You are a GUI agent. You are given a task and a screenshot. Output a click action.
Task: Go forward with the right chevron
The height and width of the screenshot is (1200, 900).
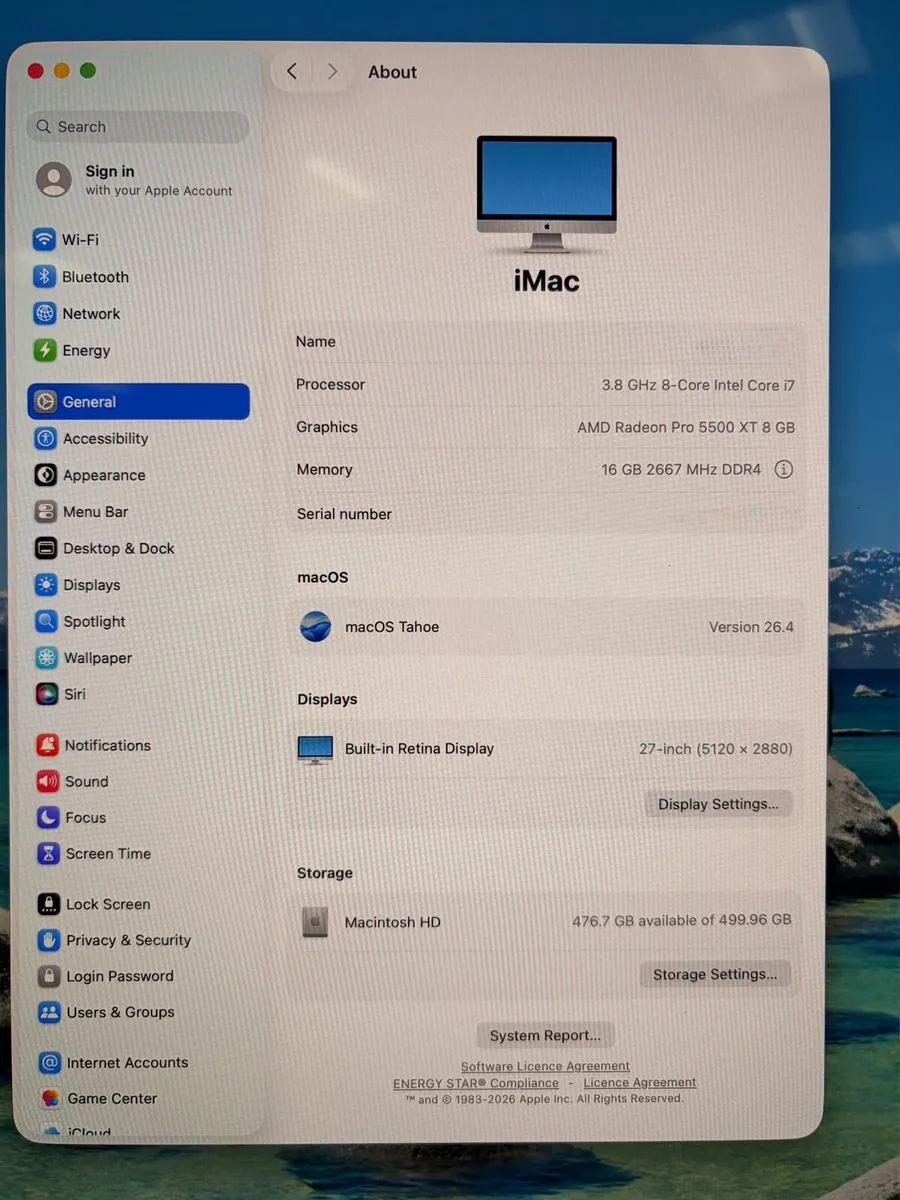pos(332,71)
